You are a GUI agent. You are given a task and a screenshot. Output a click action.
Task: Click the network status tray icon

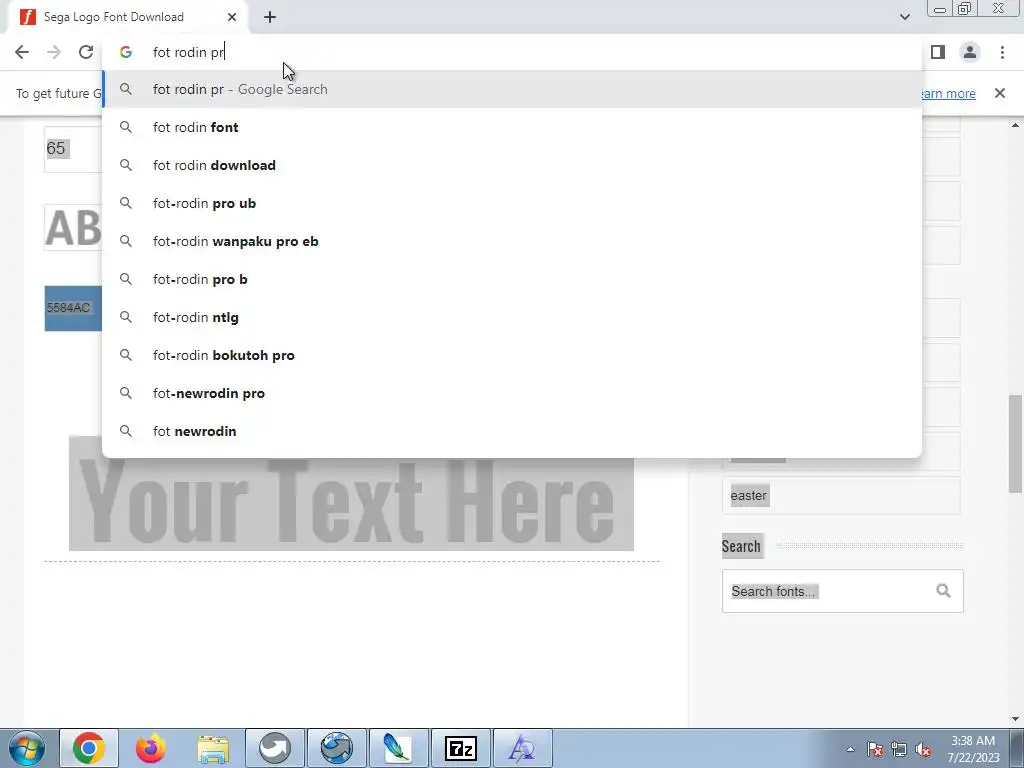(x=899, y=750)
